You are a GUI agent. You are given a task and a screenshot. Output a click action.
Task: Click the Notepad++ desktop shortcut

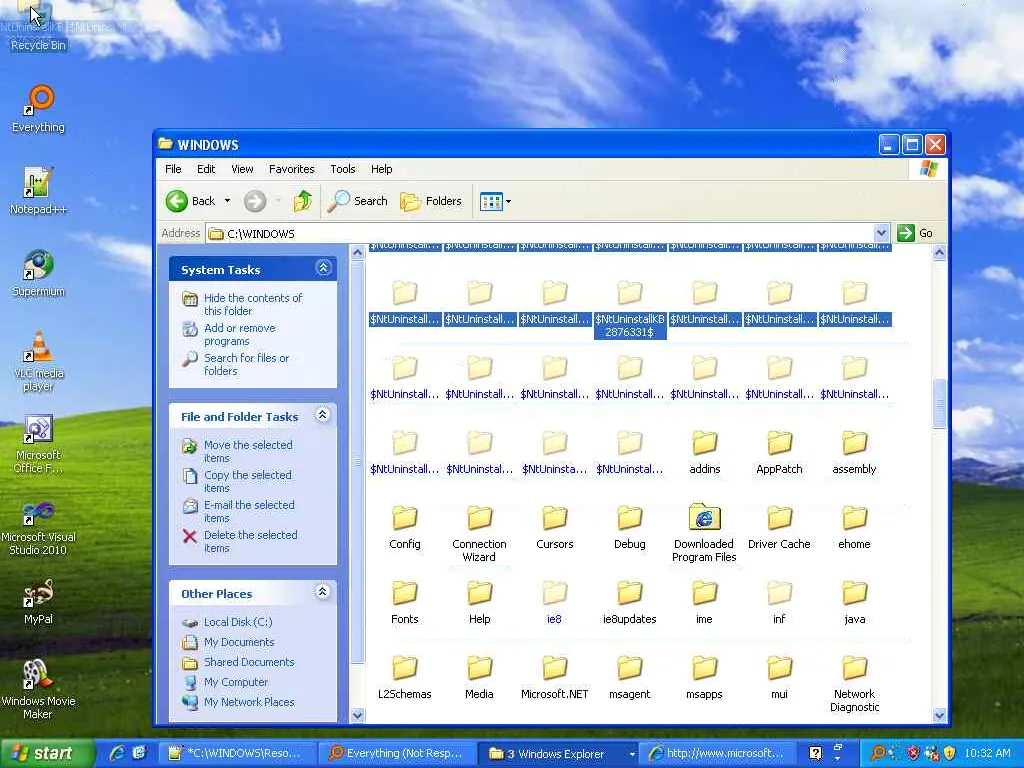click(x=38, y=191)
